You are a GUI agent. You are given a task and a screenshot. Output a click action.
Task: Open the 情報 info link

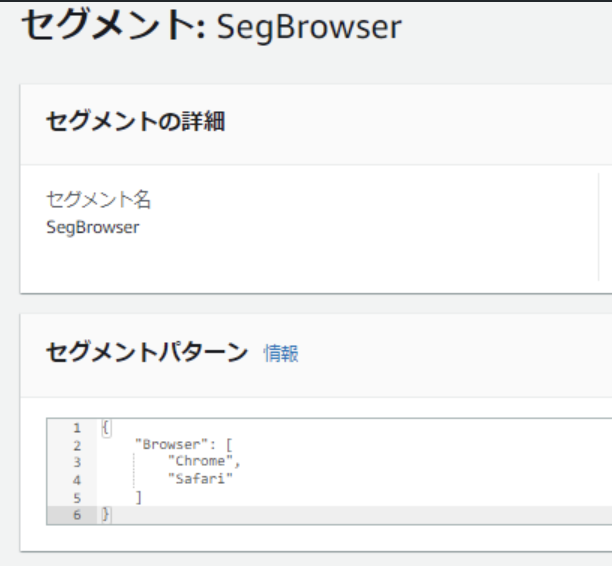(281, 353)
